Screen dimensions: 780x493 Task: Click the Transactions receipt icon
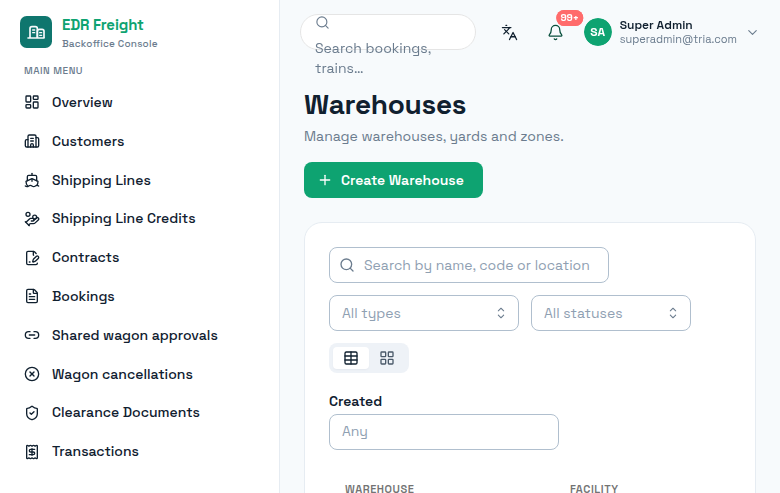tap(32, 452)
